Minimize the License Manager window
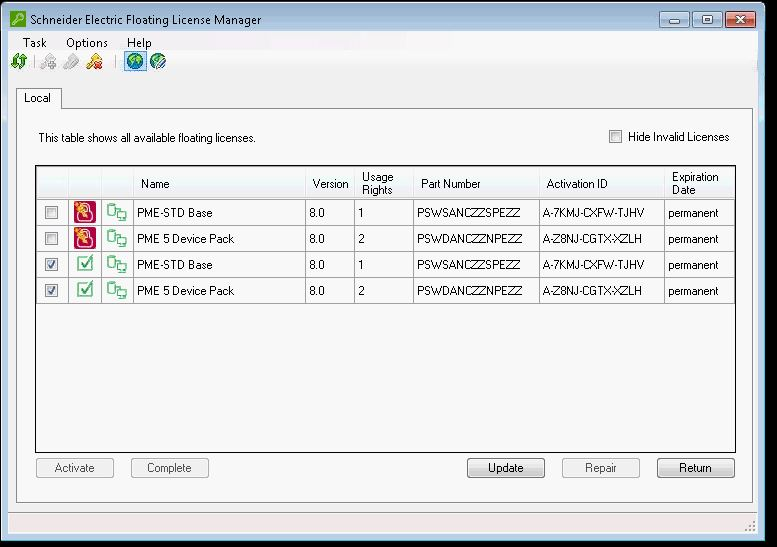Viewport: 777px width, 547px height. tap(674, 20)
